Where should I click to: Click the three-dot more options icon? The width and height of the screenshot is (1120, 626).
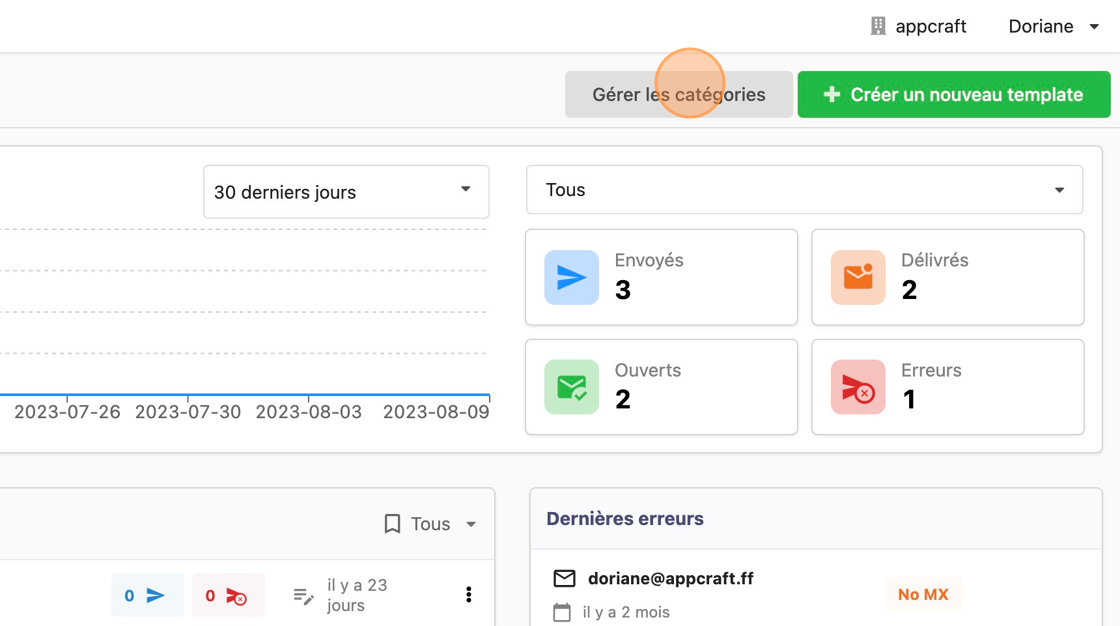coord(468,595)
